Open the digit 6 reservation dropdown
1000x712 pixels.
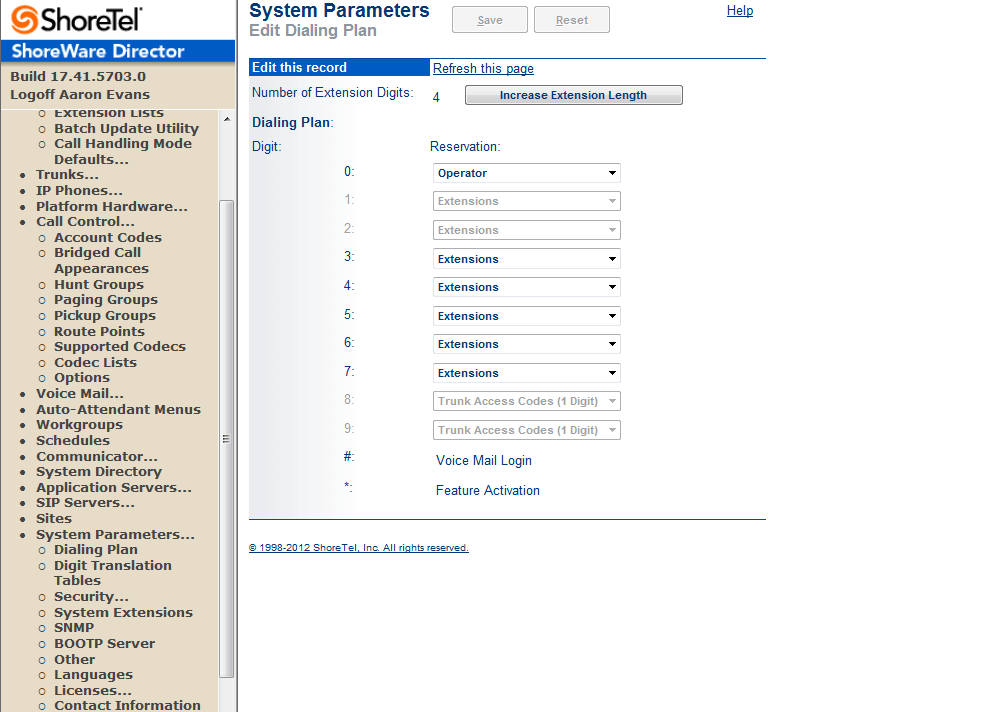527,344
